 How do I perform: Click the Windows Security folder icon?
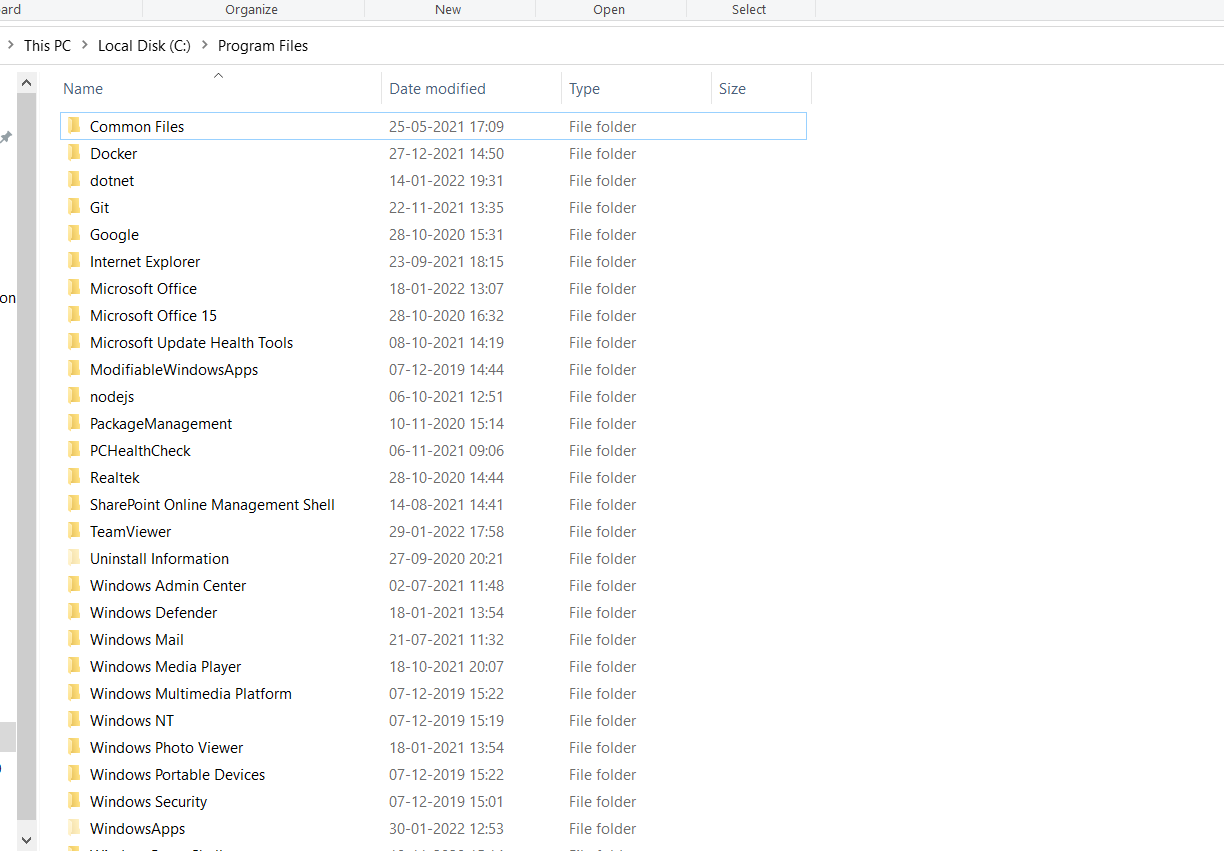click(74, 801)
